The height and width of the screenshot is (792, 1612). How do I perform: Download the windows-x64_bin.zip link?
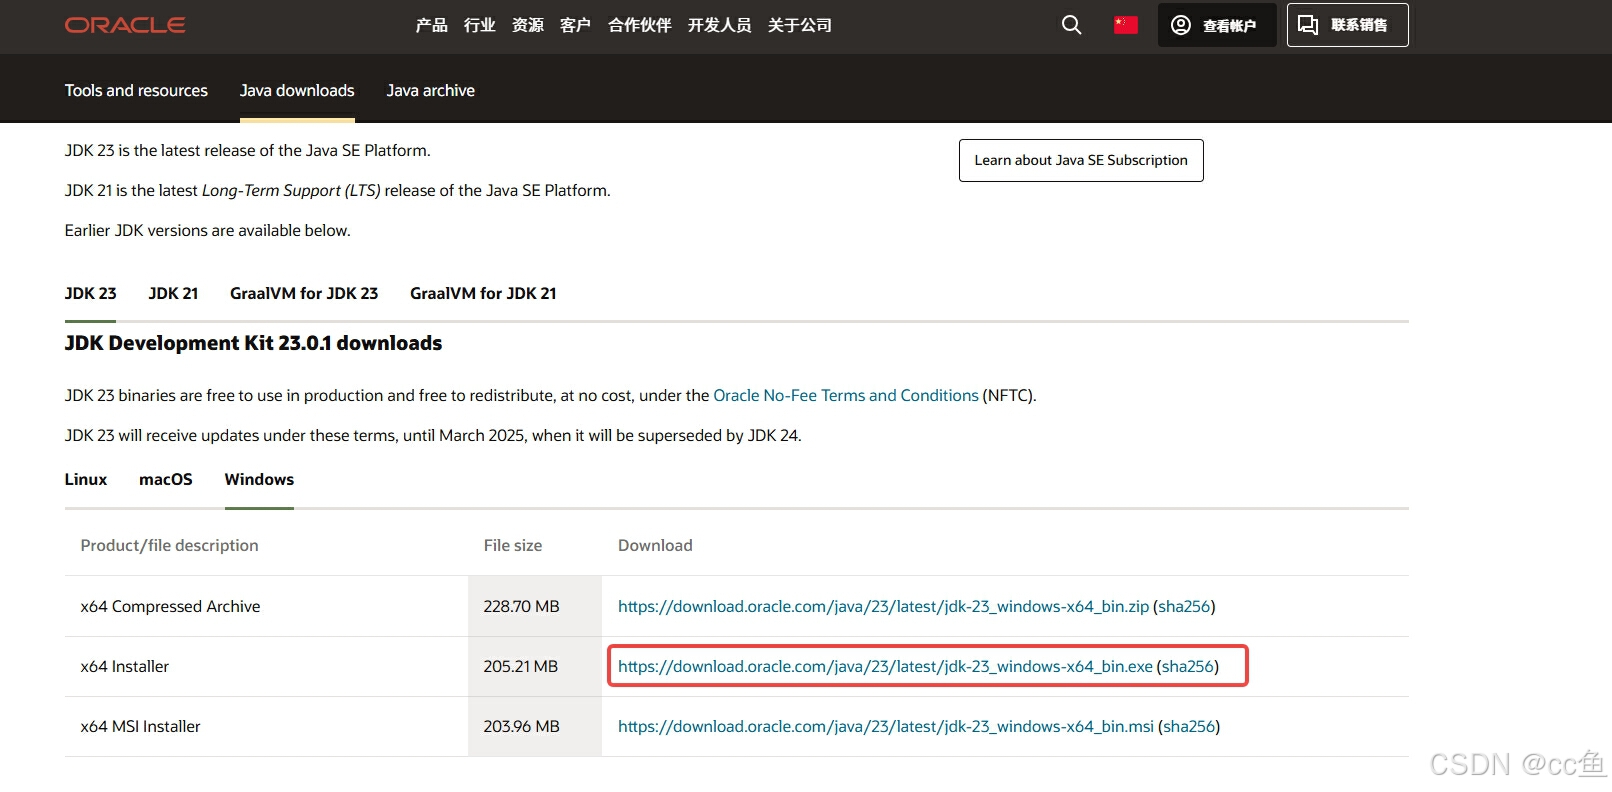[883, 606]
